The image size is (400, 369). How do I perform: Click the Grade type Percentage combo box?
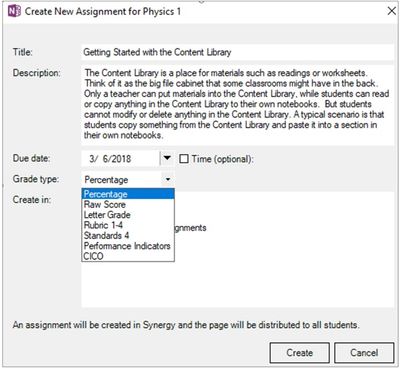pos(128,180)
